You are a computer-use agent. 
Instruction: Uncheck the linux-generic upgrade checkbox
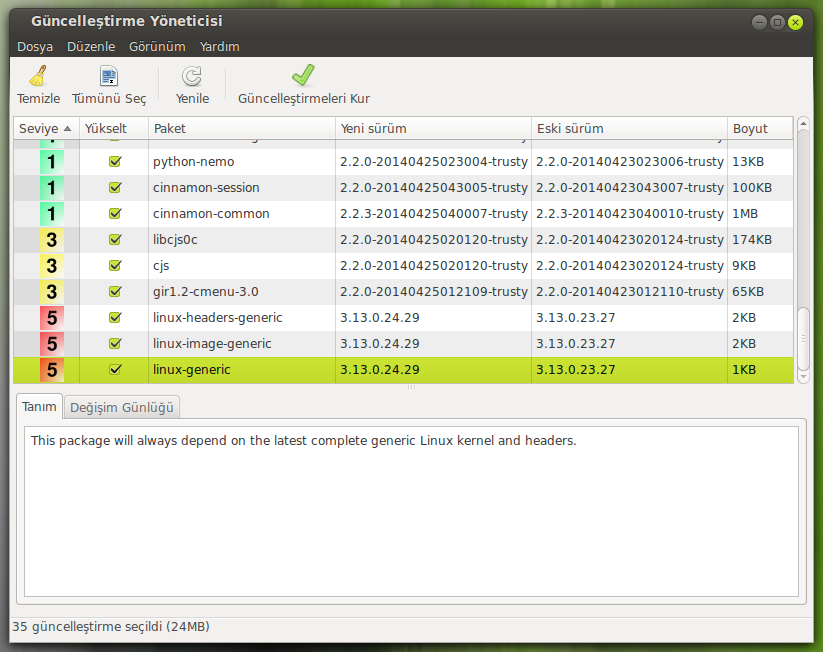[x=115, y=370]
